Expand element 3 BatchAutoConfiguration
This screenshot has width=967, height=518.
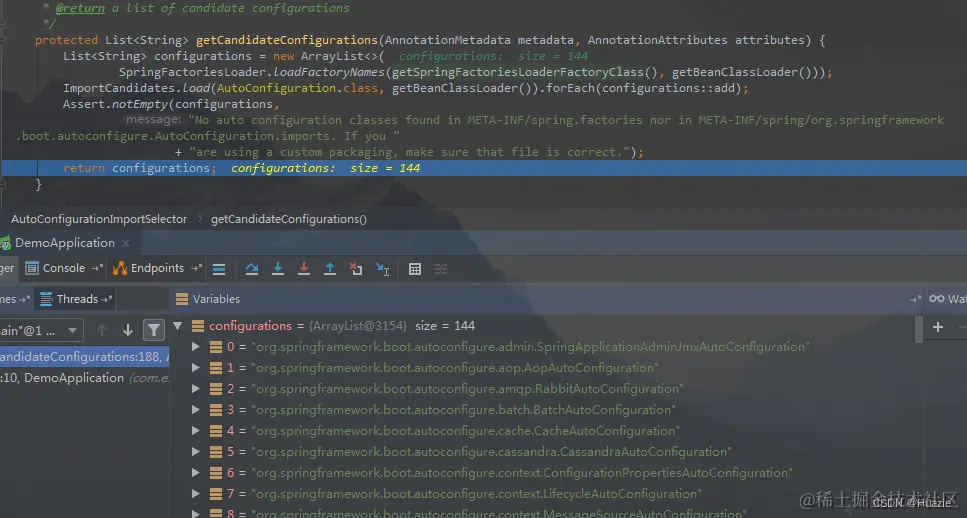[x=195, y=410]
